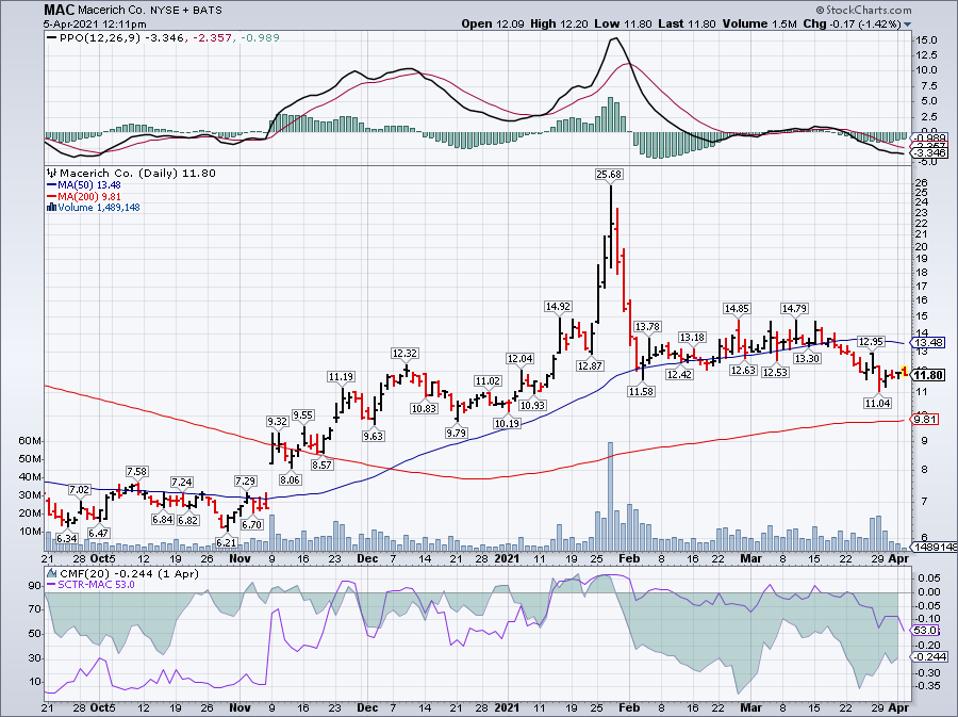Click the purple SCTR-MAC legend marker
Viewport: 958px width, 717px height.
tap(51, 584)
